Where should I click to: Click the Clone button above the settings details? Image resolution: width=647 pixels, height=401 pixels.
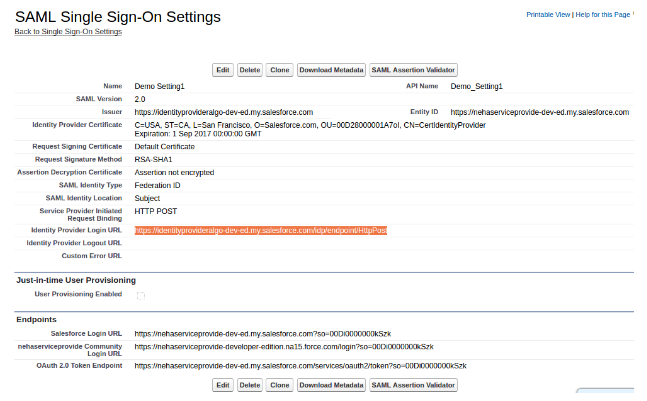(279, 70)
